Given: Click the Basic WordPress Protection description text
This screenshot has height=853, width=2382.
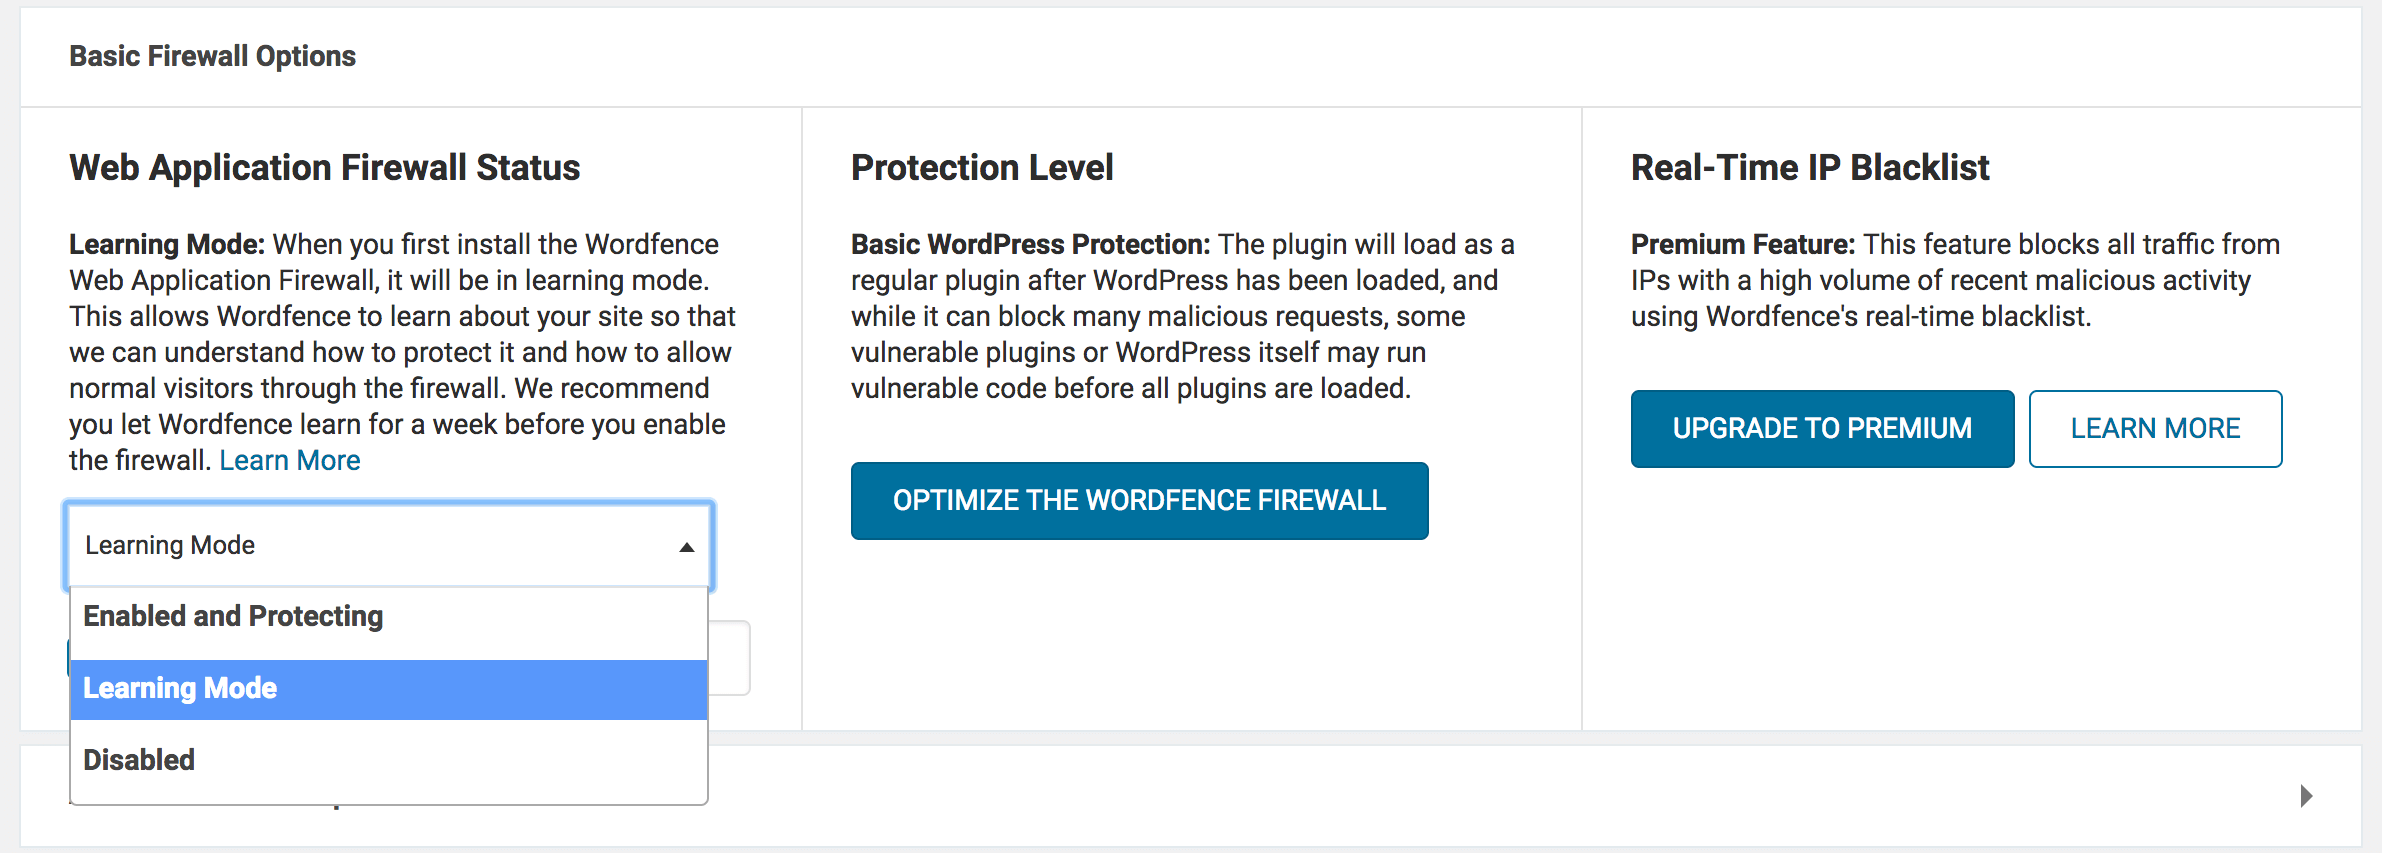Looking at the screenshot, I should click(x=1180, y=316).
